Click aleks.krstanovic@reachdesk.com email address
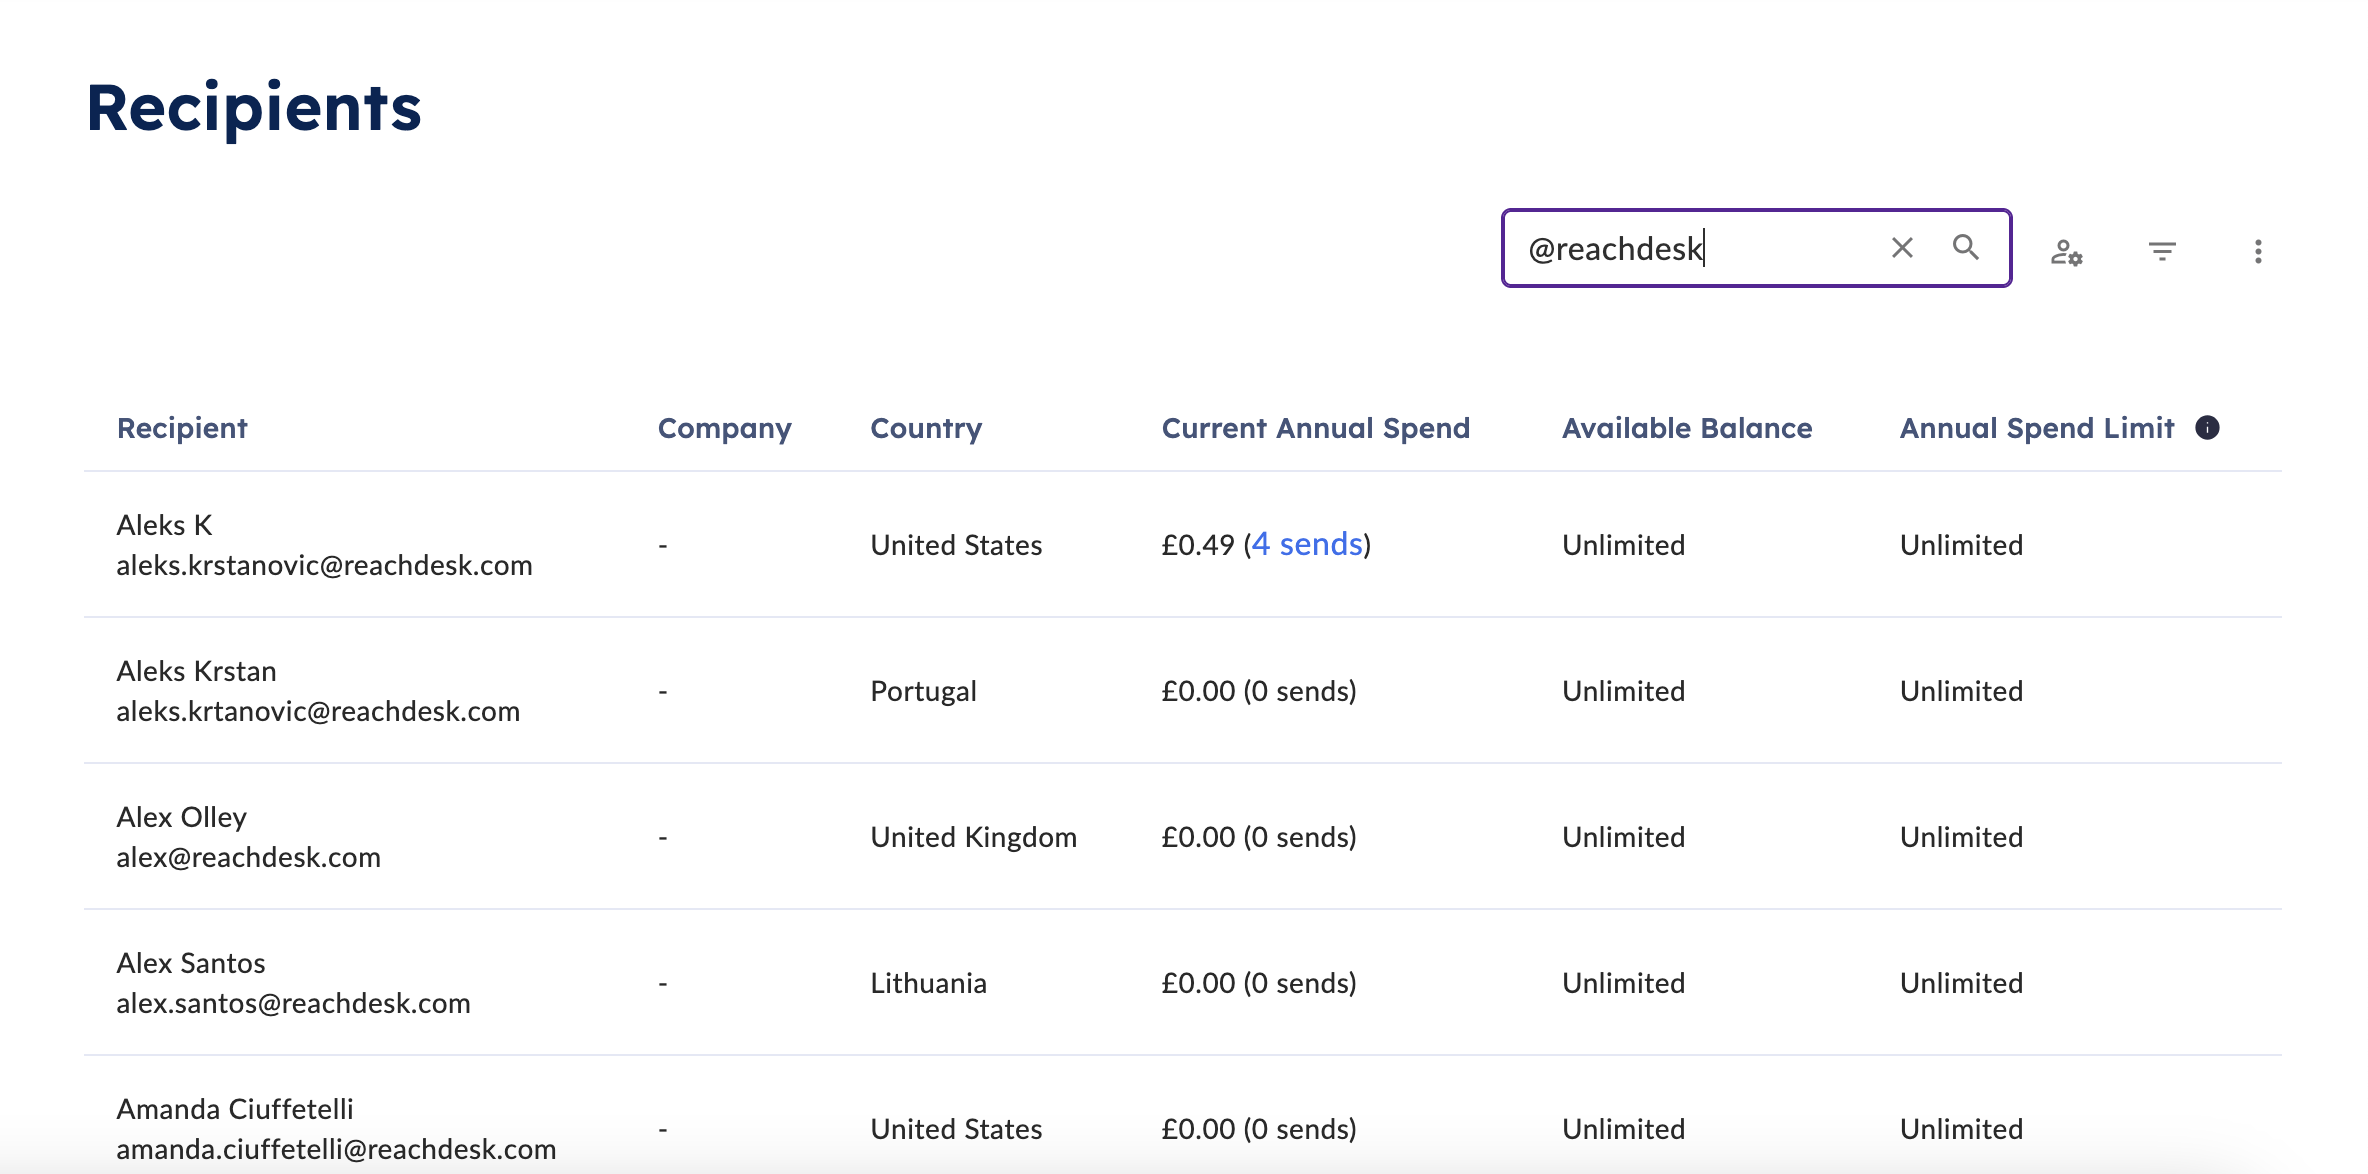This screenshot has width=2368, height=1174. [324, 565]
